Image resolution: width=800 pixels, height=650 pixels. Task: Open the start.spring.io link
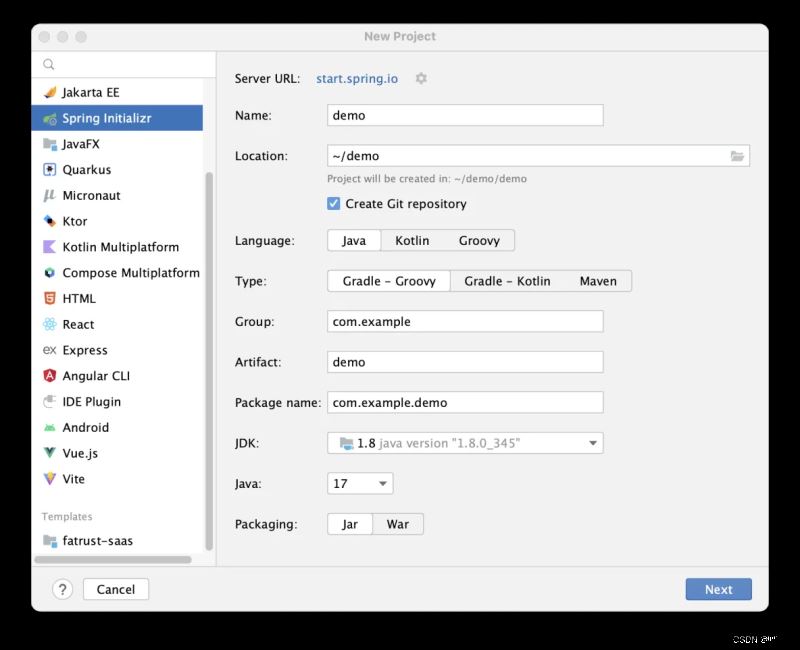(x=357, y=79)
